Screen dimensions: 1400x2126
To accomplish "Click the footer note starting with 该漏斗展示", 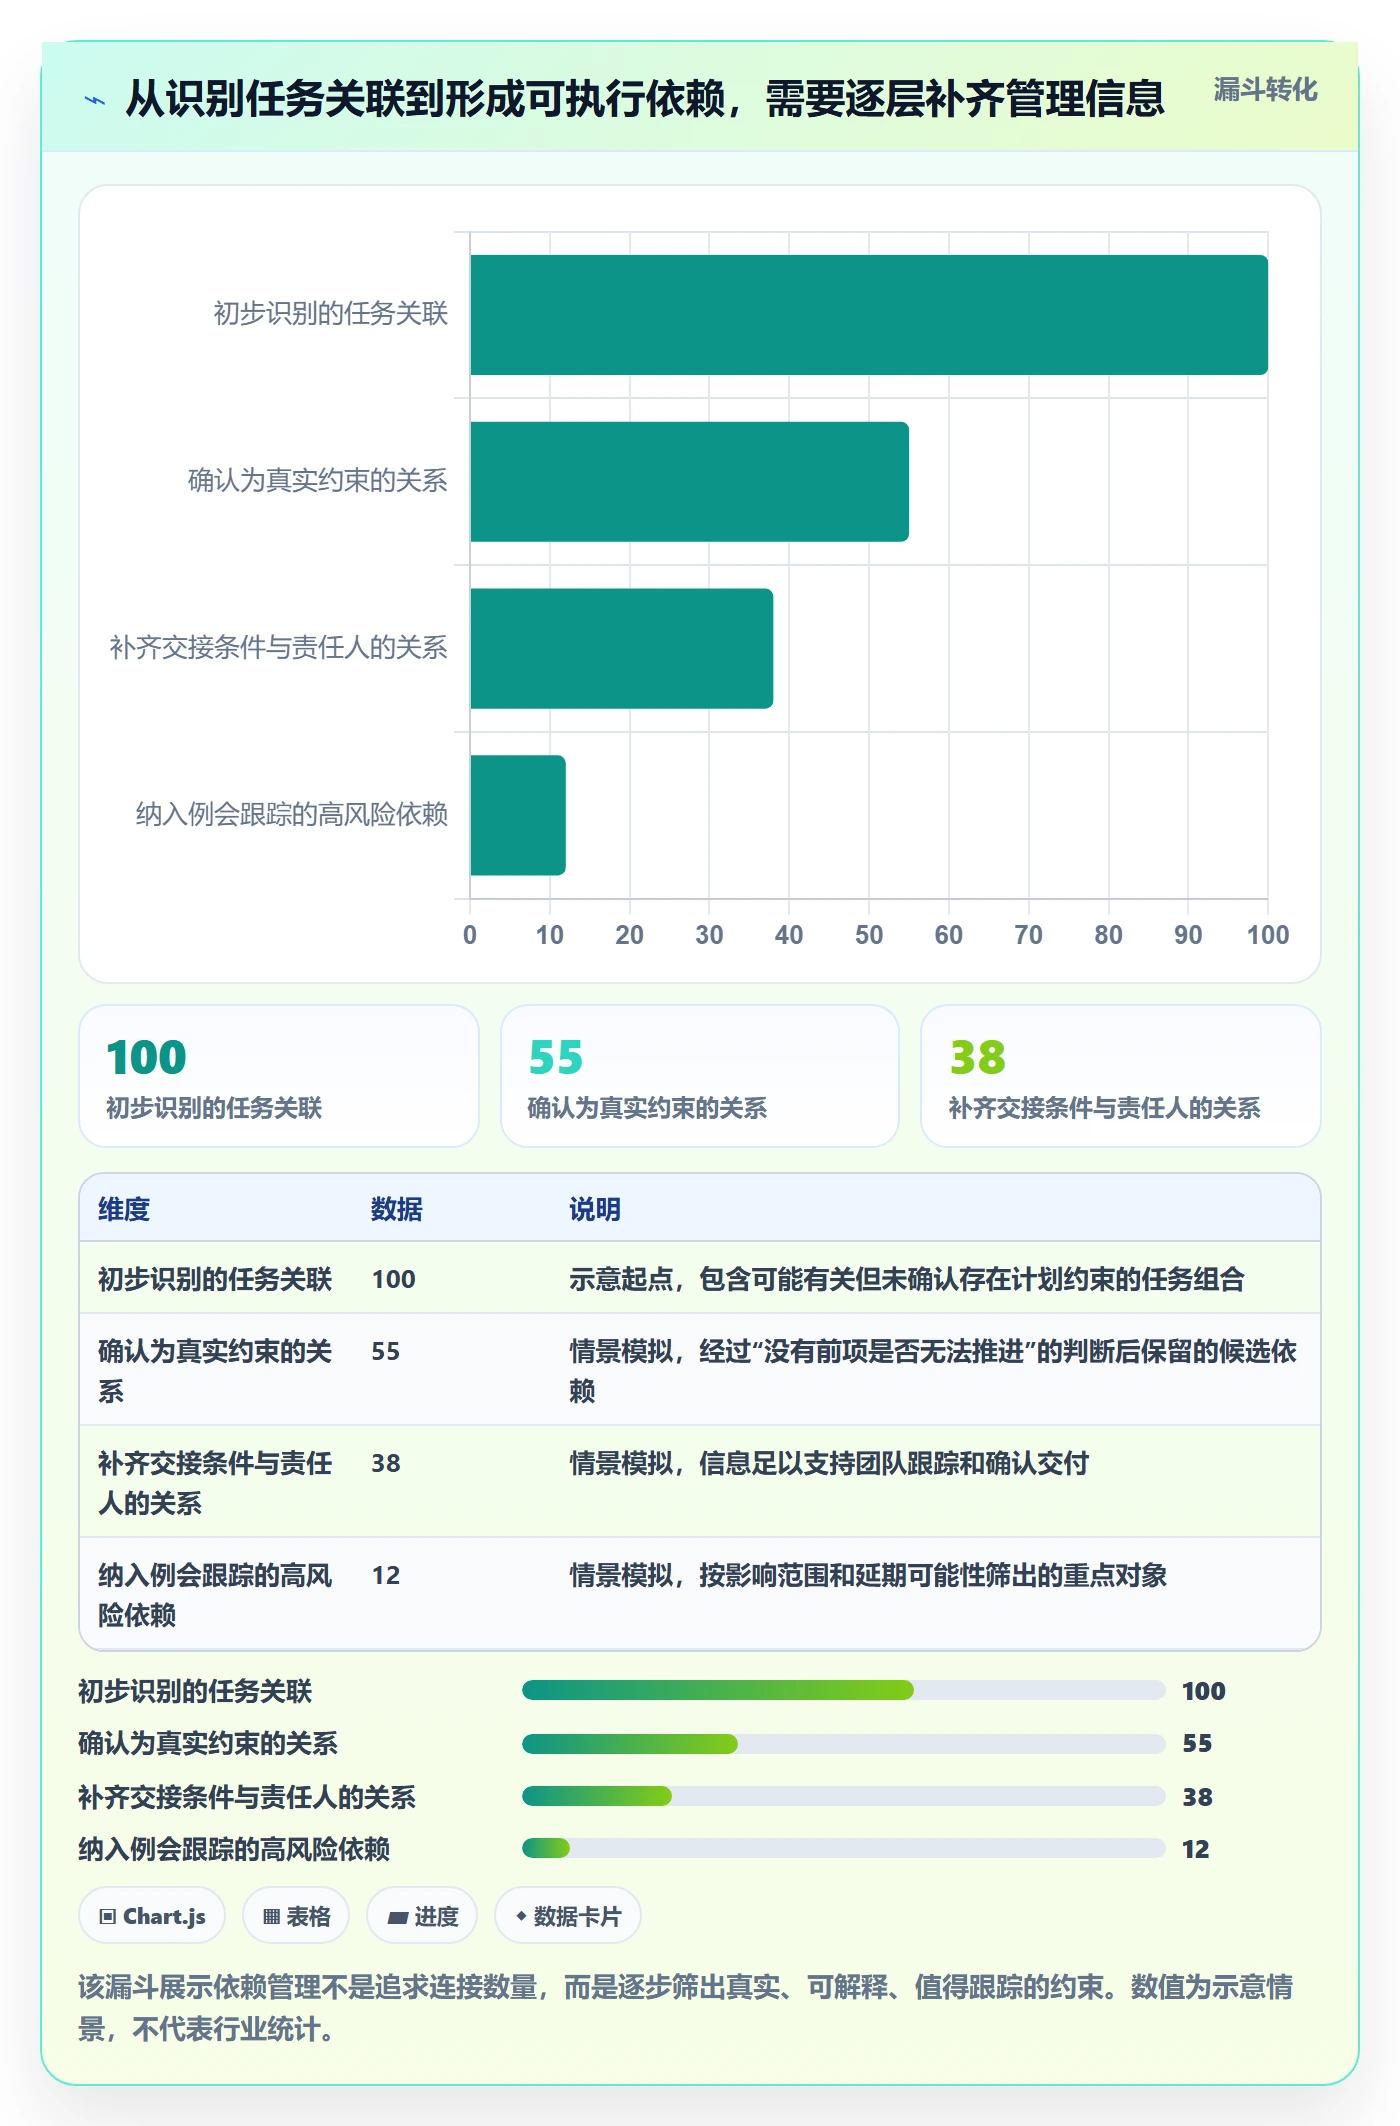I will pos(686,2007).
